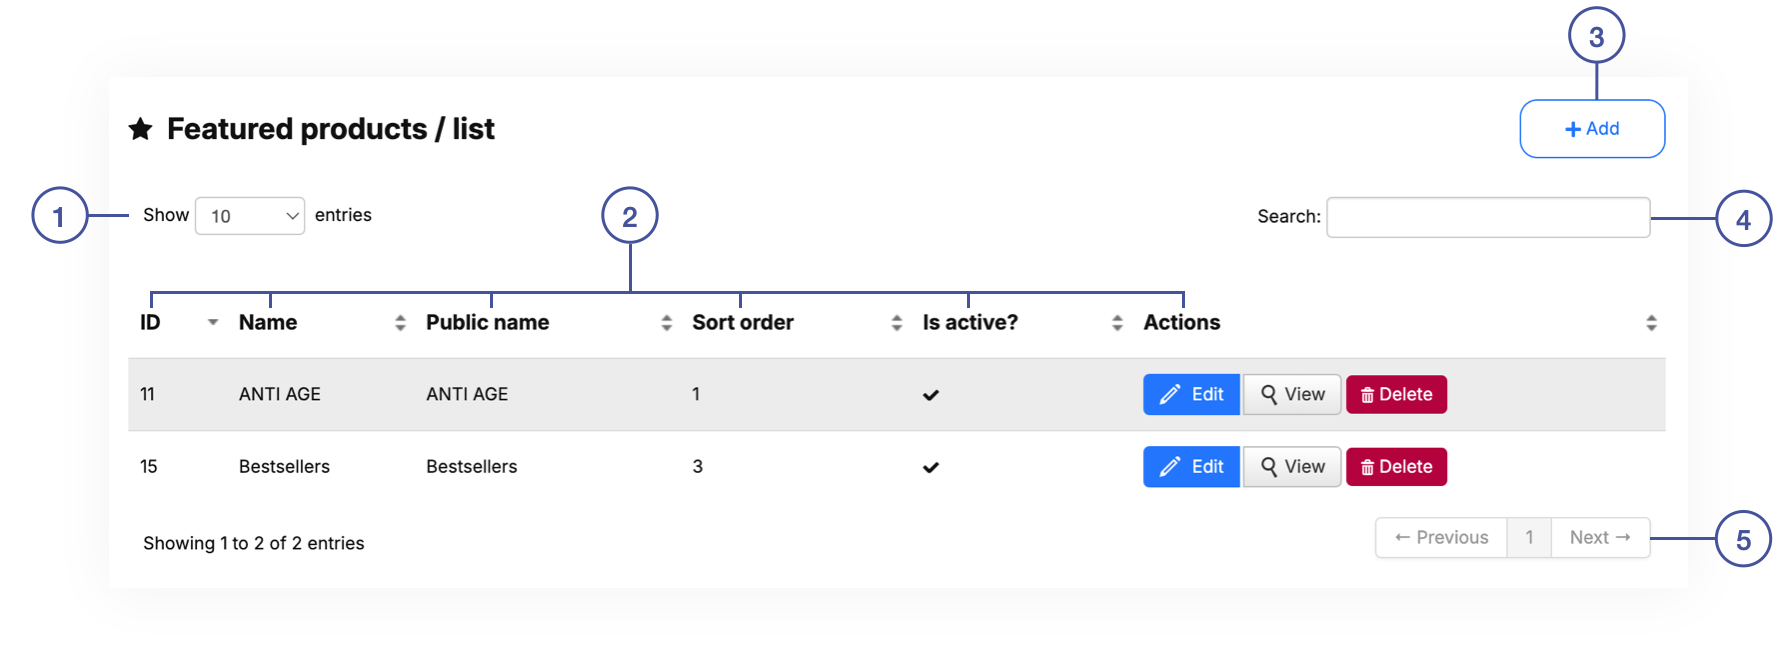Viewport: 1784px width, 652px height.
Task: Click the active checkmark for ANTI AGE
Action: click(931, 395)
